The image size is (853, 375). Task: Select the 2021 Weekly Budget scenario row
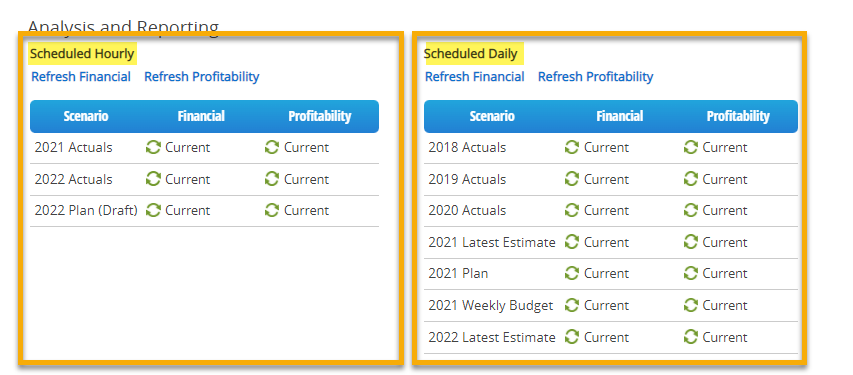click(x=611, y=305)
